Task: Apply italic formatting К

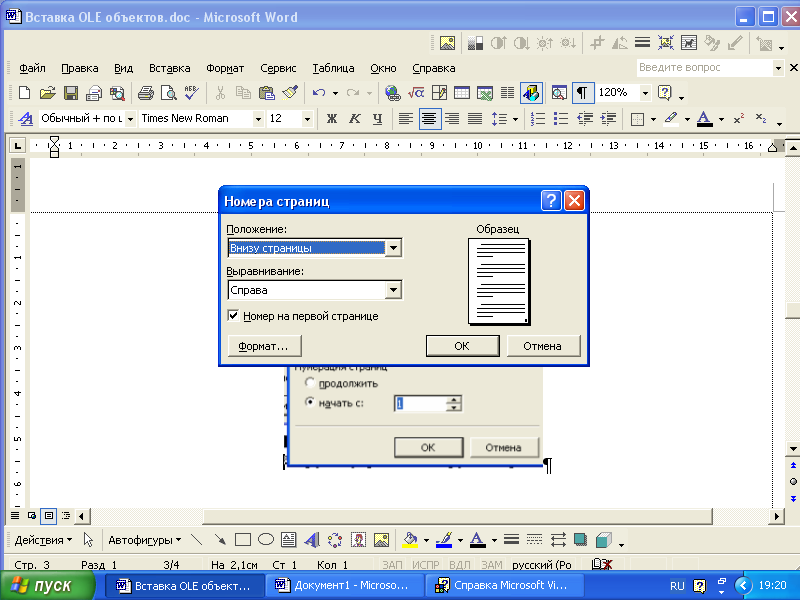Action: click(x=355, y=119)
